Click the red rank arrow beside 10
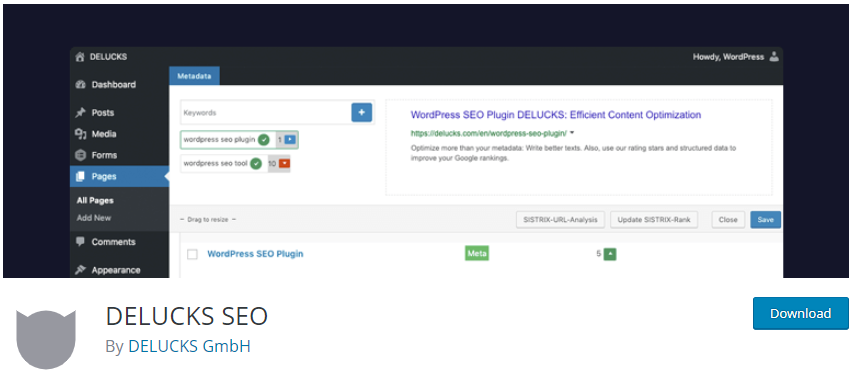 pos(285,164)
